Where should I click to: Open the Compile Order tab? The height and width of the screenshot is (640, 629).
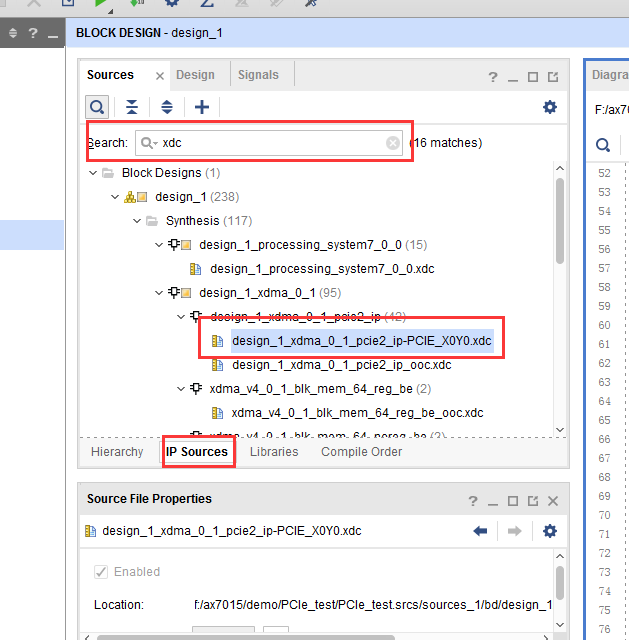[361, 452]
